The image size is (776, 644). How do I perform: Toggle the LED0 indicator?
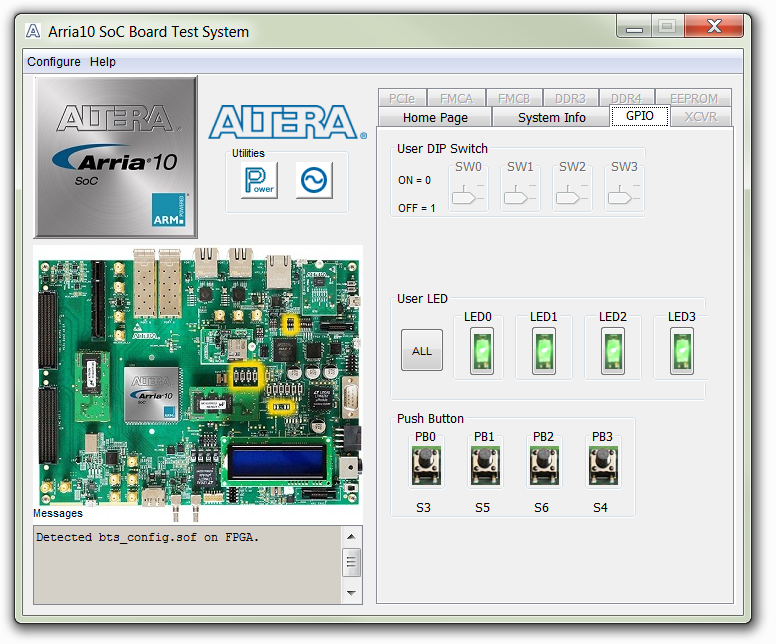pyautogui.click(x=481, y=352)
